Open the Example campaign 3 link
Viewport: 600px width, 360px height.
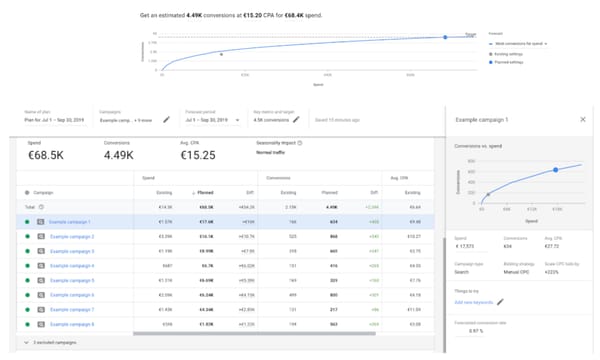[x=72, y=251]
